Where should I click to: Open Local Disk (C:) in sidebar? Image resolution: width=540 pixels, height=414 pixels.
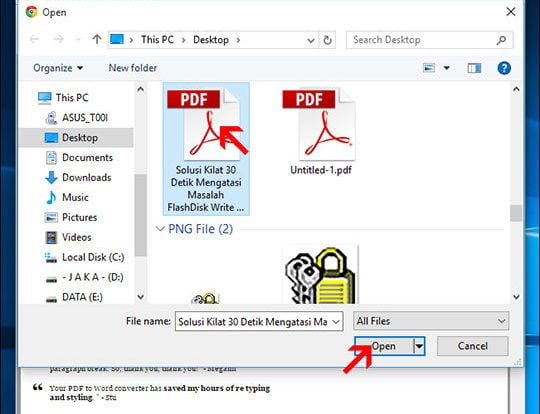[93, 258]
